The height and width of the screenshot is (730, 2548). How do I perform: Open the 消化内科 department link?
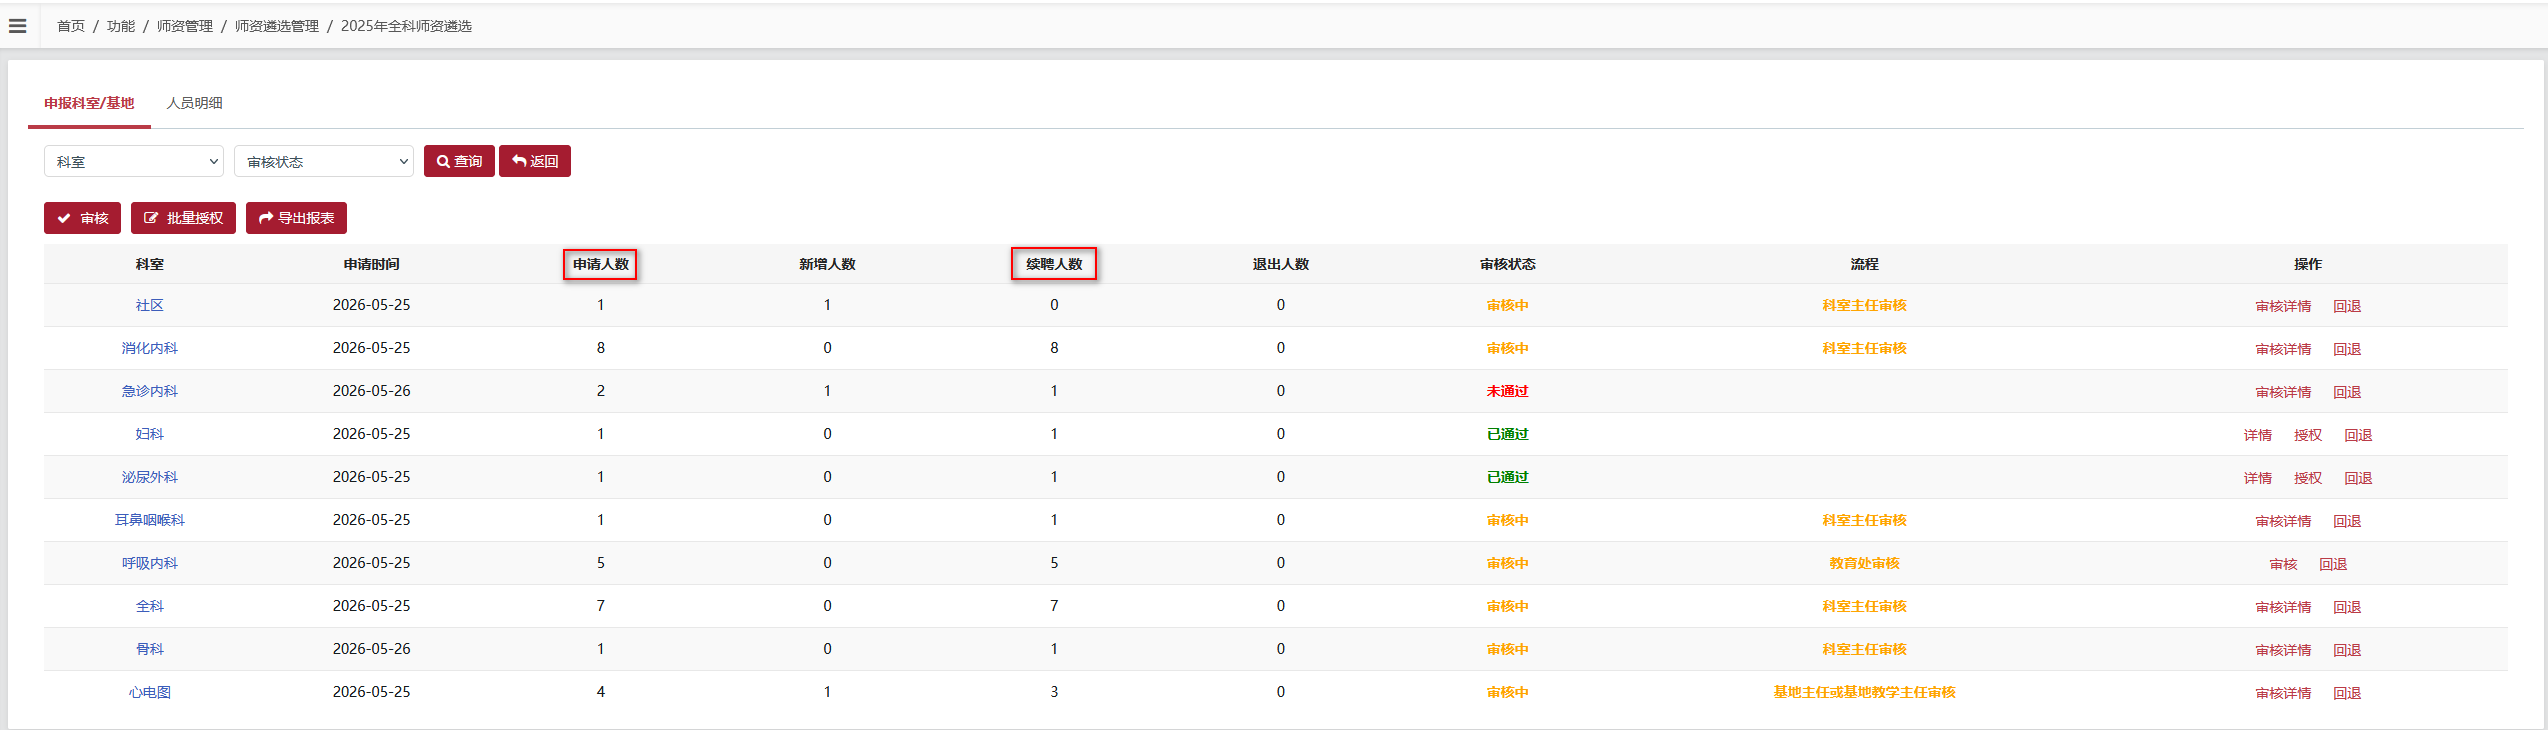coord(150,348)
